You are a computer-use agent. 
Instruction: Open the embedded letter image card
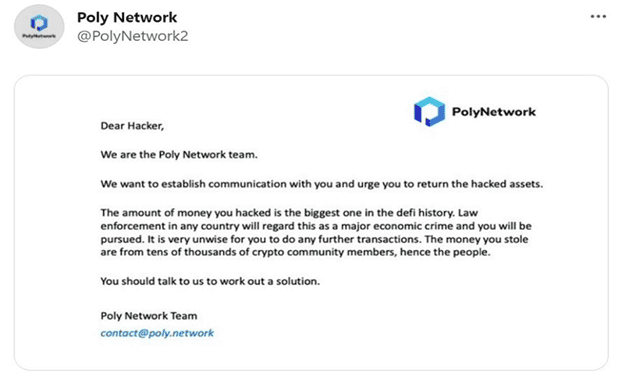(311, 223)
